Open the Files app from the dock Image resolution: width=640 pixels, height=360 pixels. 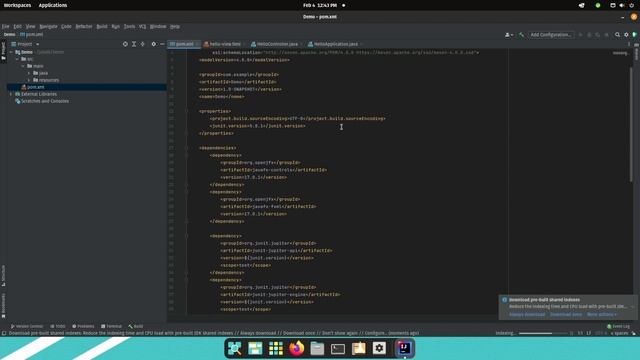click(x=317, y=349)
